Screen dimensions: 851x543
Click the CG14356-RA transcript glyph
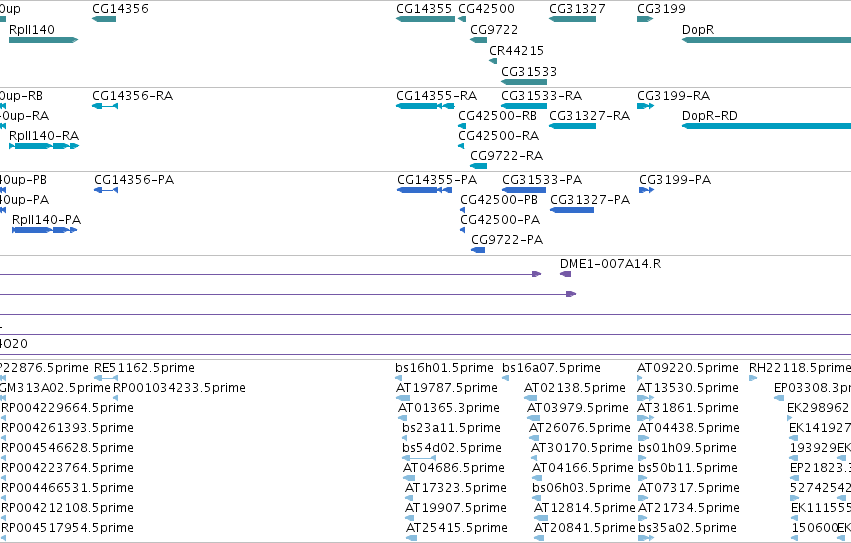point(105,106)
